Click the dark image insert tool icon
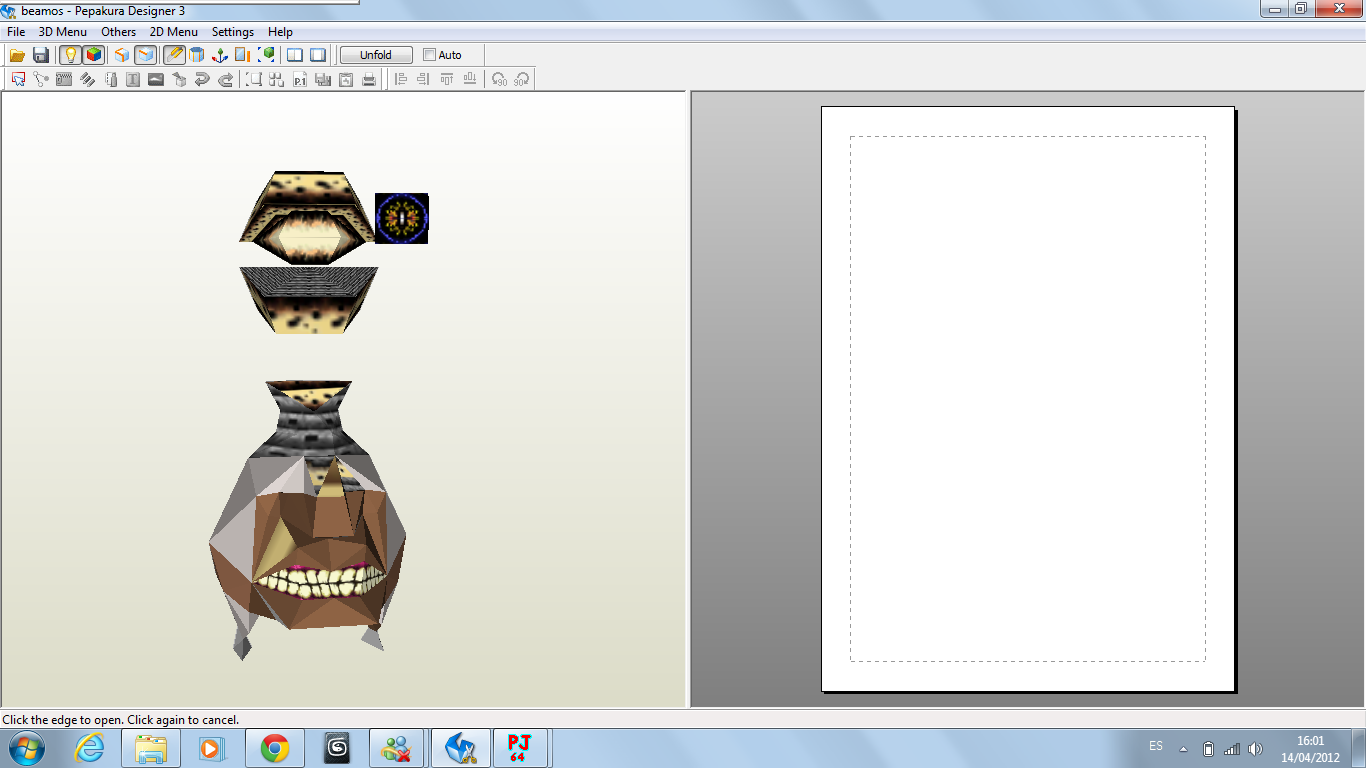The image size is (1366, 768). coord(156,79)
